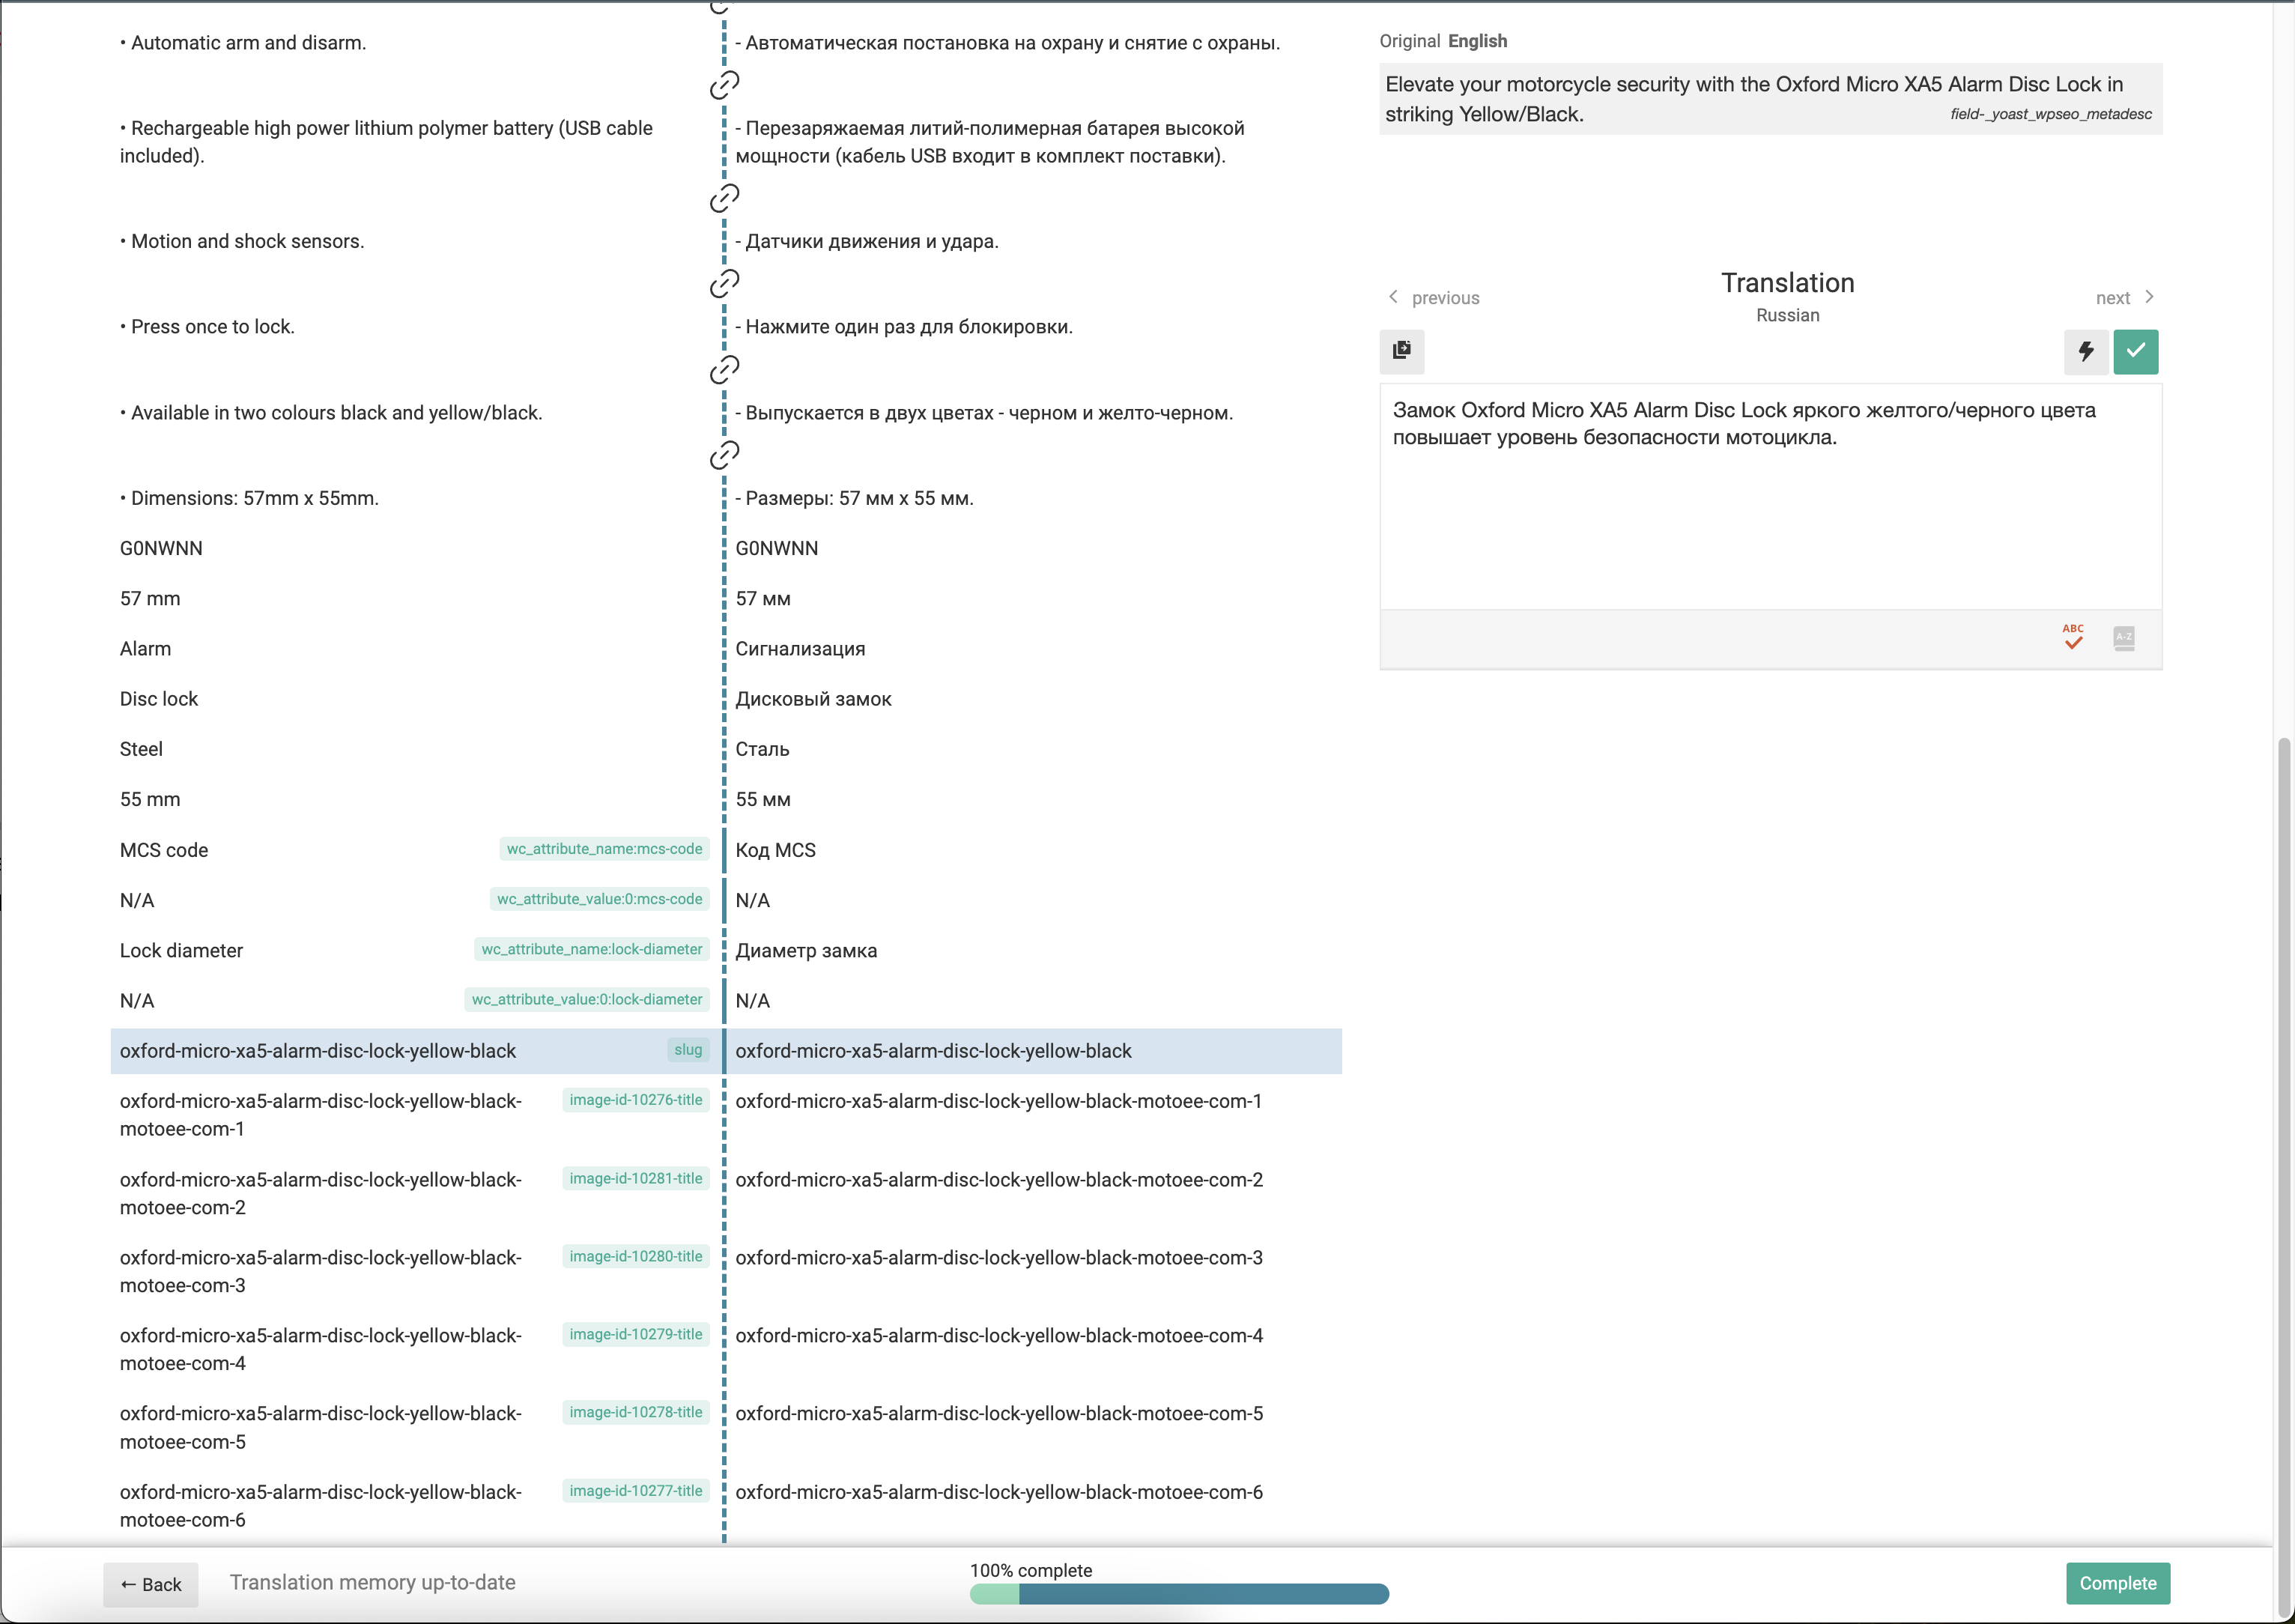The height and width of the screenshot is (1624, 2295).
Task: Select the "G0NWNN" source row
Action: [x=161, y=548]
